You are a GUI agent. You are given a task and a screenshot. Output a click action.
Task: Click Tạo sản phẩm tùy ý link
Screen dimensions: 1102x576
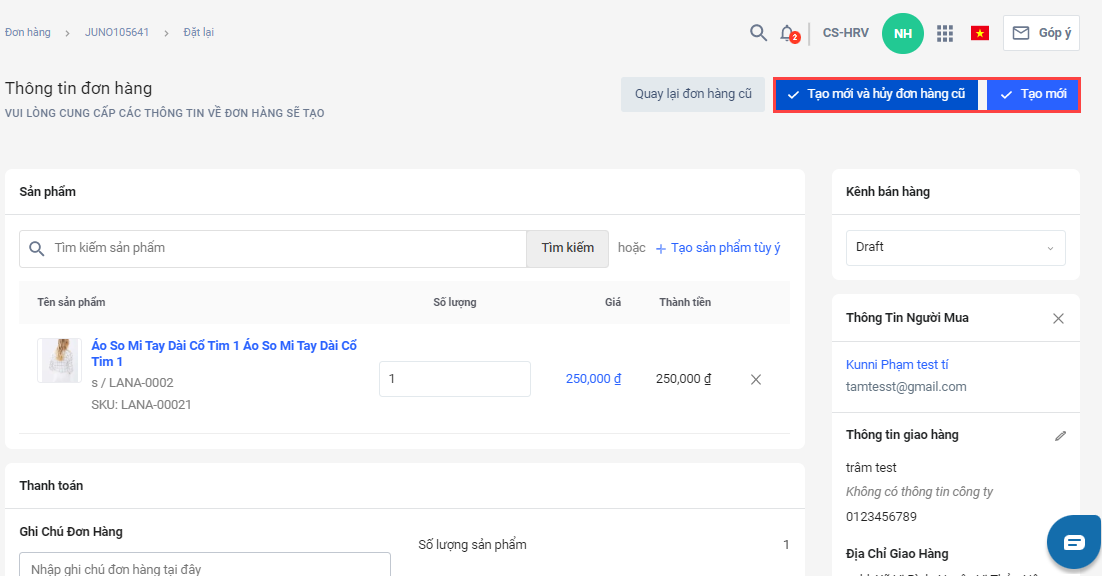point(718,248)
